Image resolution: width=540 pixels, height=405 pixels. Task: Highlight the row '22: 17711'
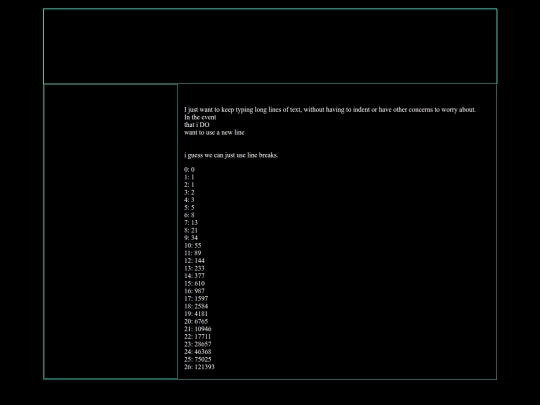click(x=197, y=336)
